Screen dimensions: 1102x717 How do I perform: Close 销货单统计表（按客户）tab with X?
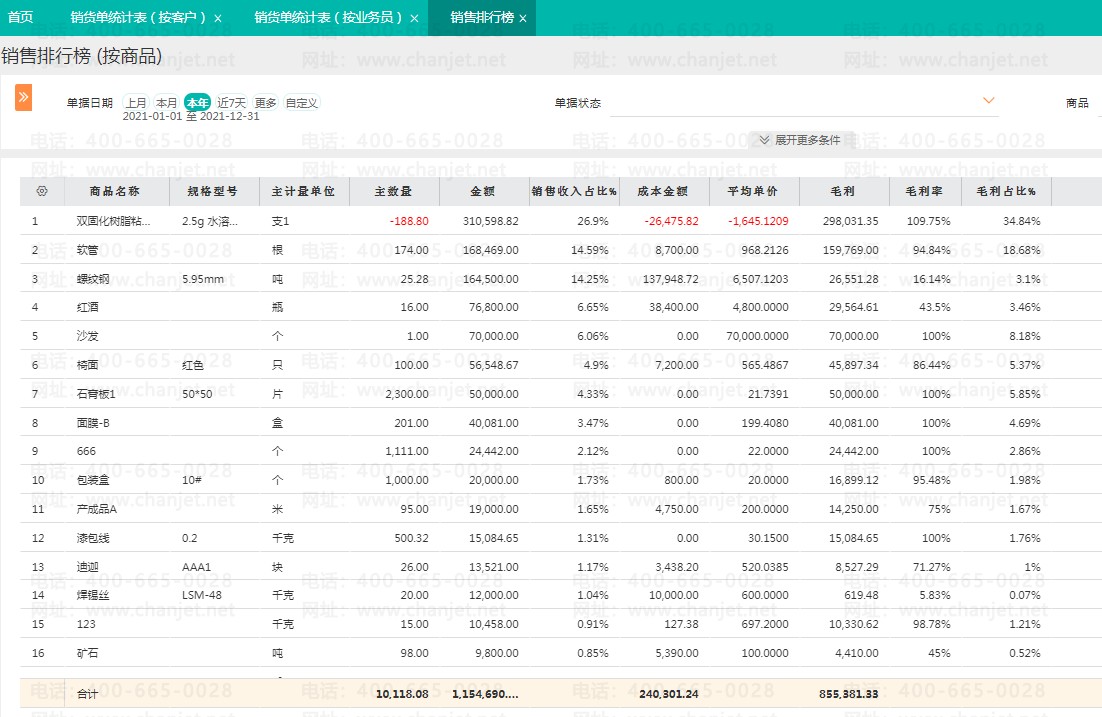tap(218, 18)
